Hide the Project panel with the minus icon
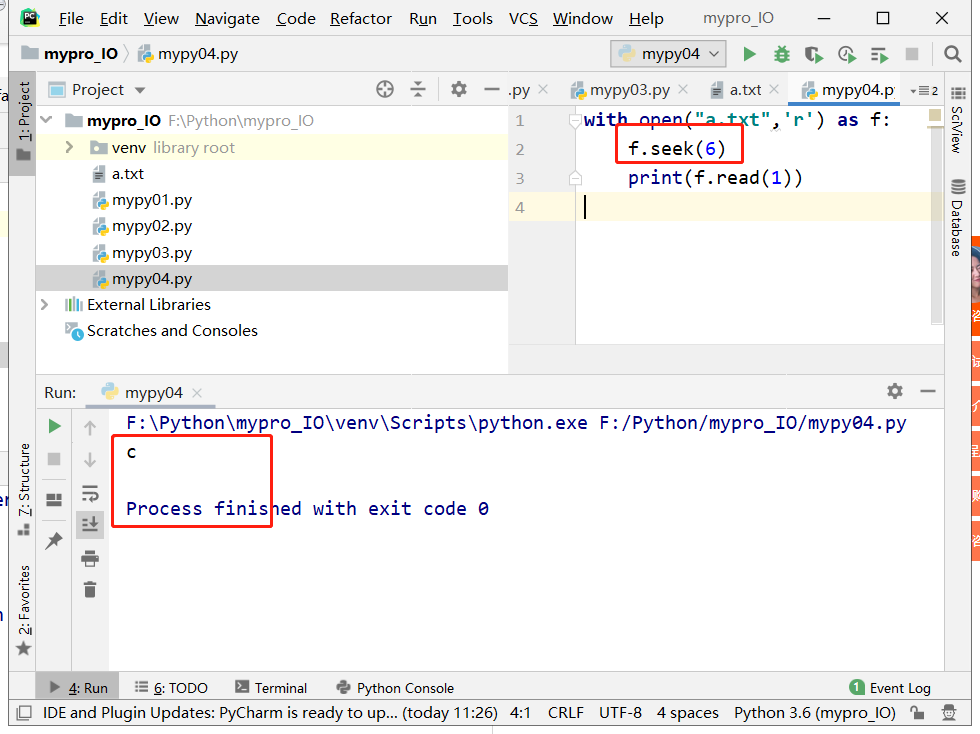This screenshot has width=980, height=734. click(x=492, y=89)
